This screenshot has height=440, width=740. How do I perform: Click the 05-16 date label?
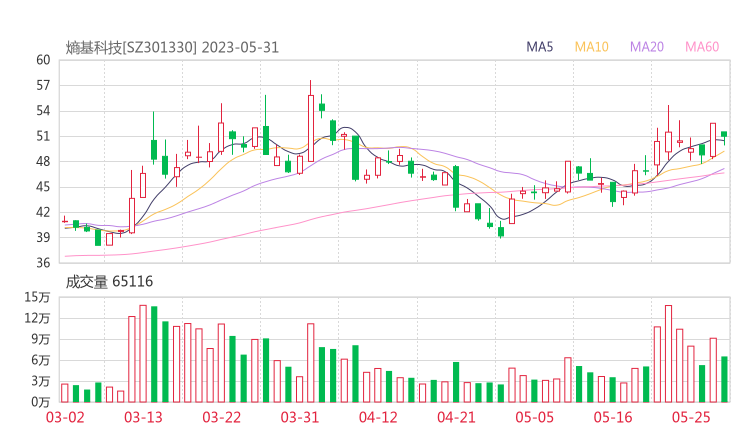click(613, 417)
